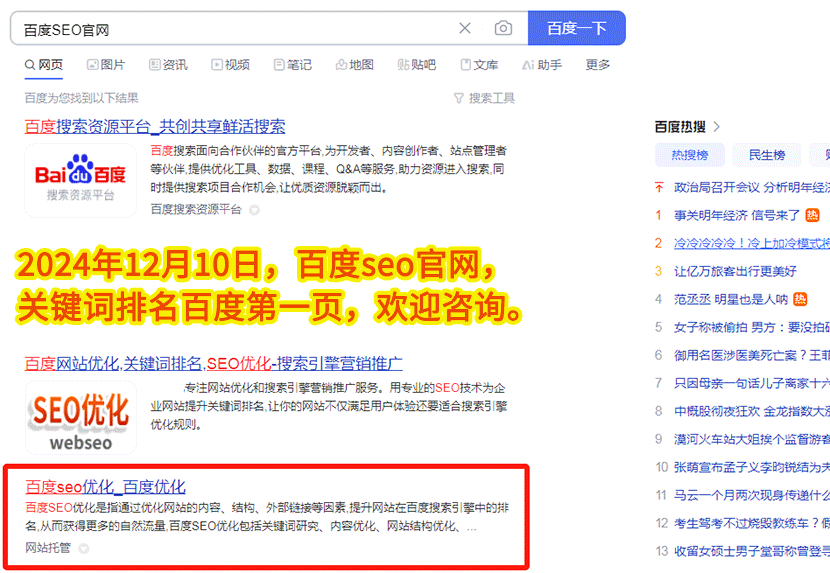Open hot topic 冷冷冷冷！冷上加冷模式
Image resolution: width=830 pixels, height=573 pixels.
tap(752, 243)
